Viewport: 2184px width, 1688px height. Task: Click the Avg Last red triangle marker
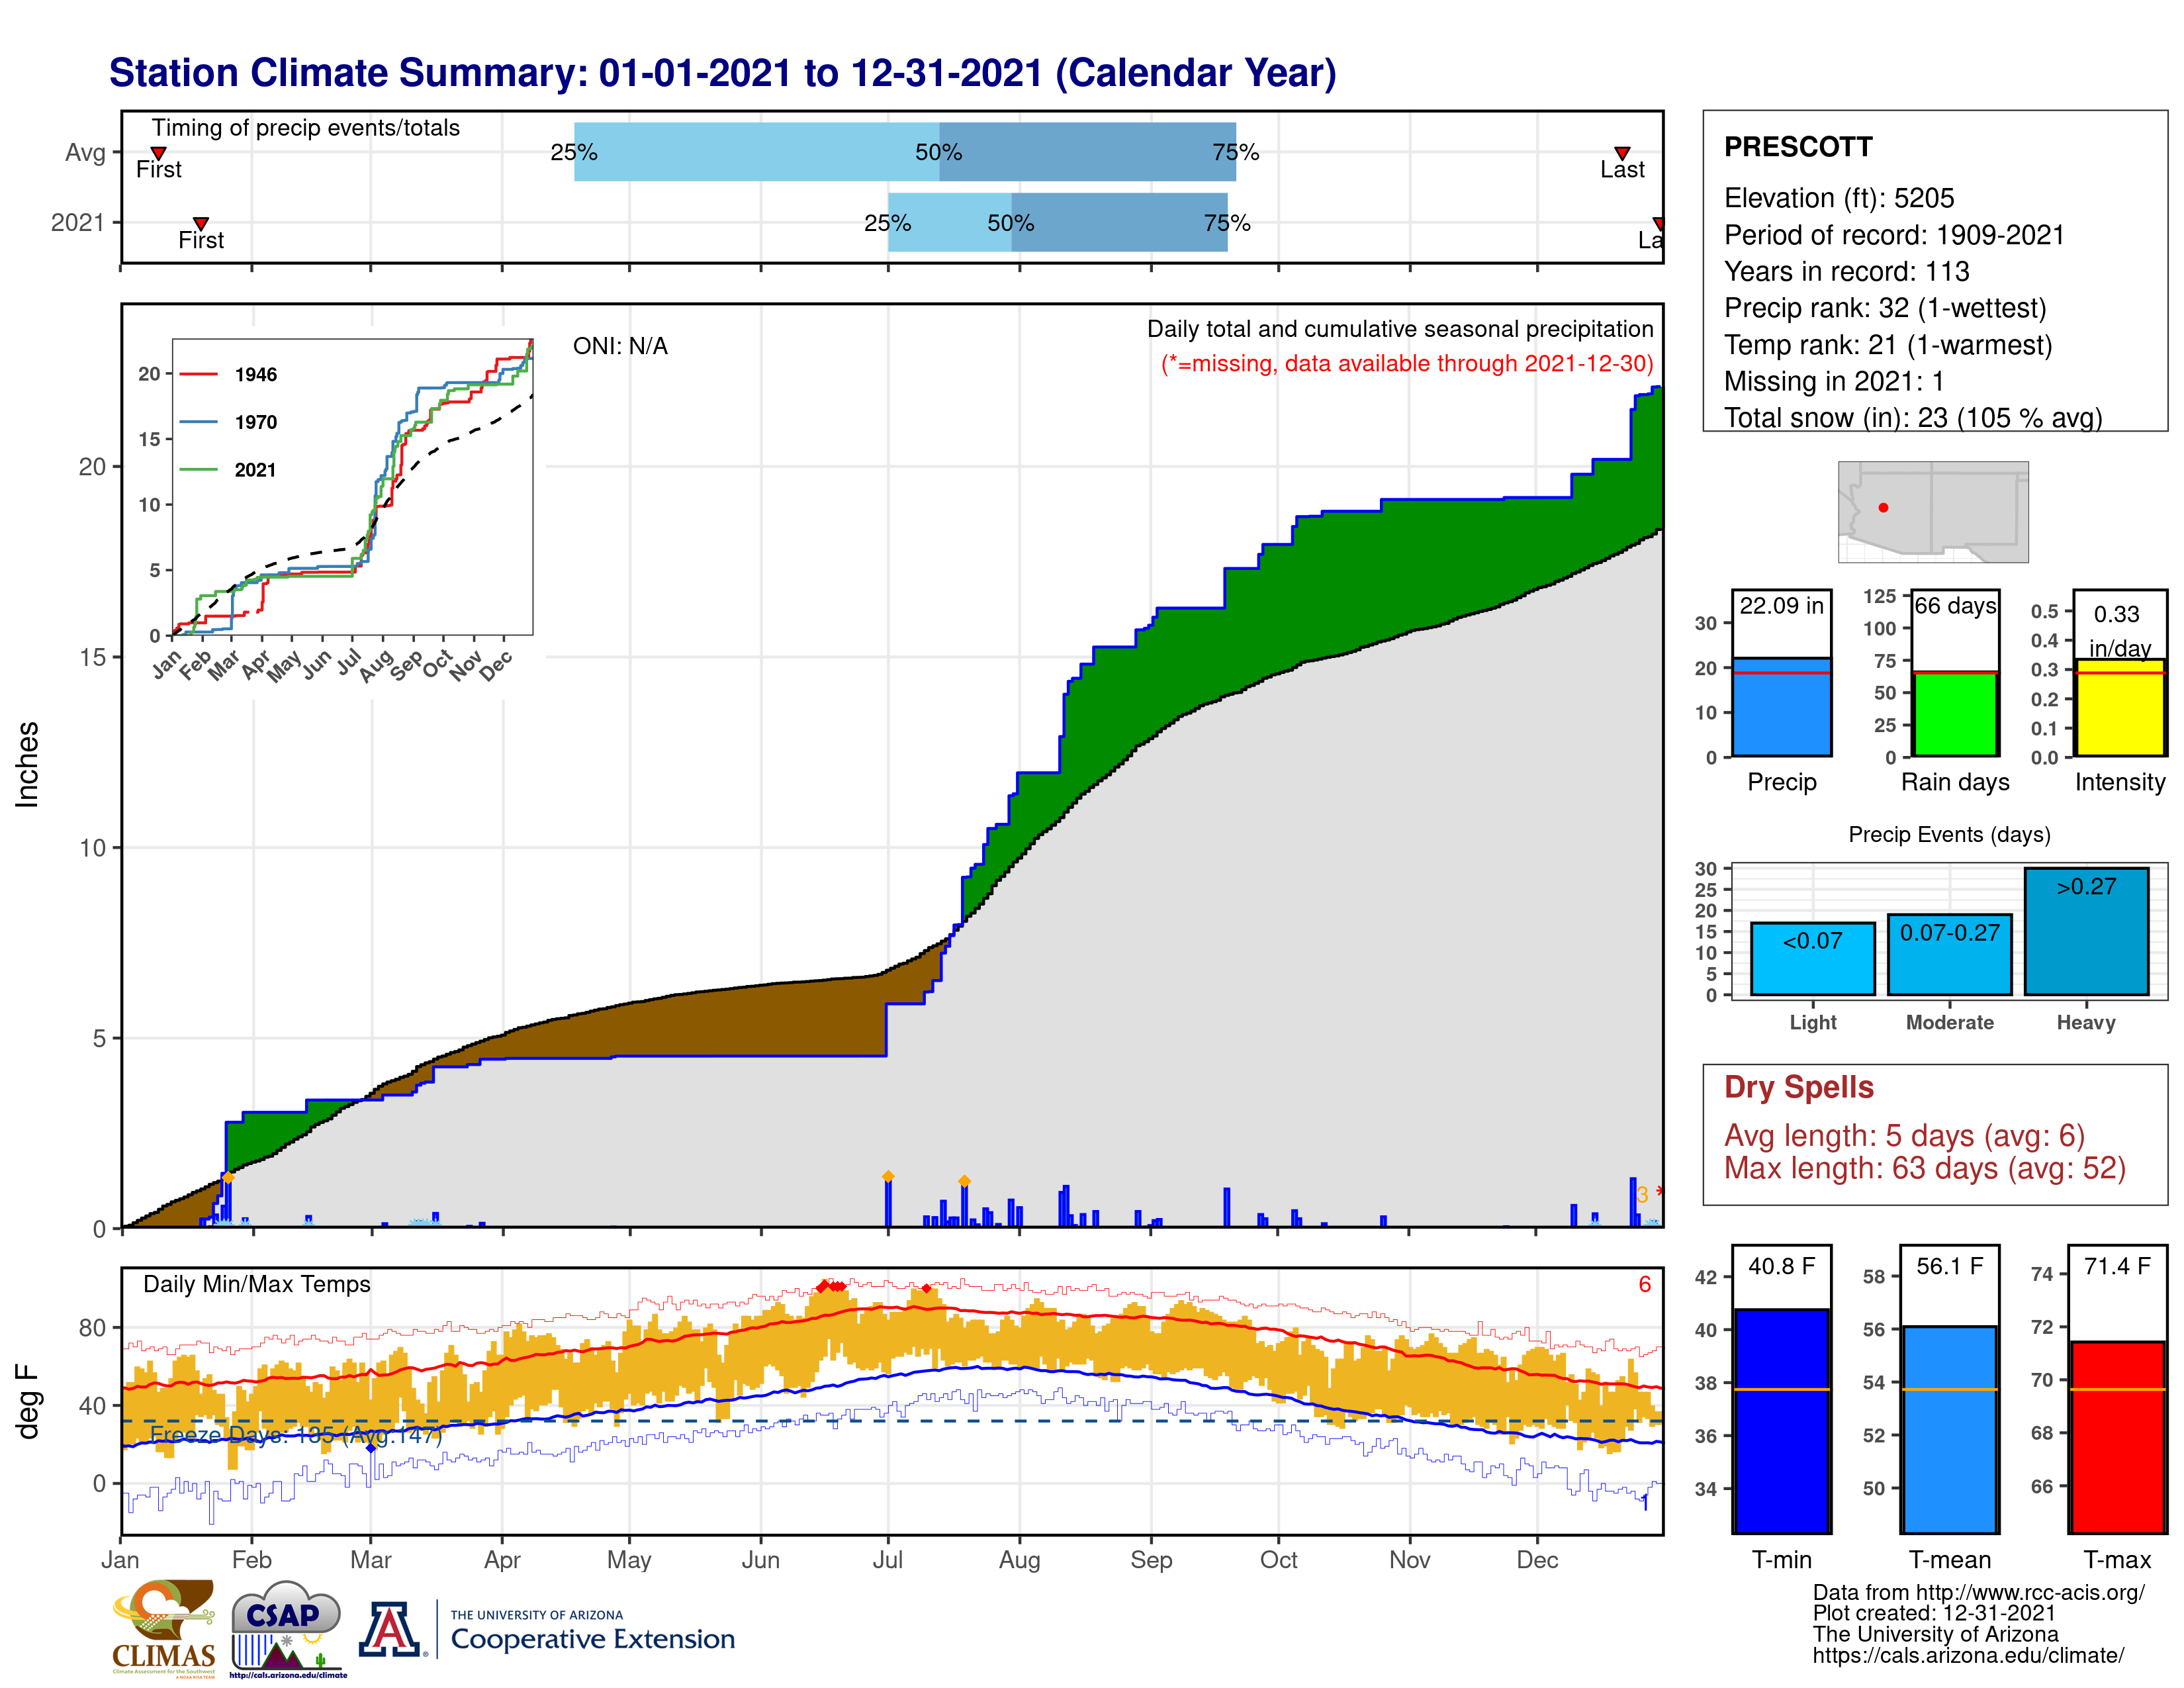point(1622,153)
